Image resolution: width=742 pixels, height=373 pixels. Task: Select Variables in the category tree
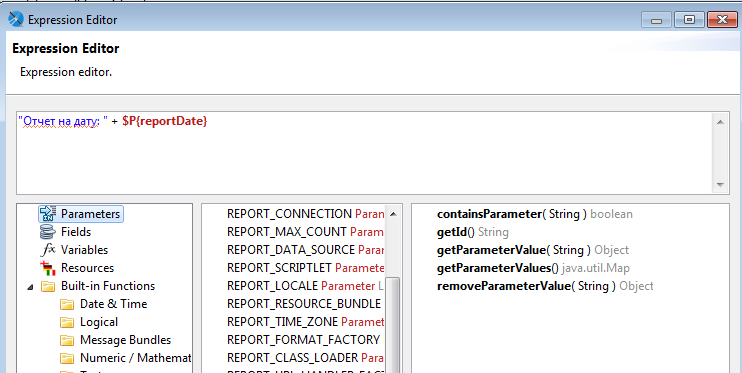[84, 250]
